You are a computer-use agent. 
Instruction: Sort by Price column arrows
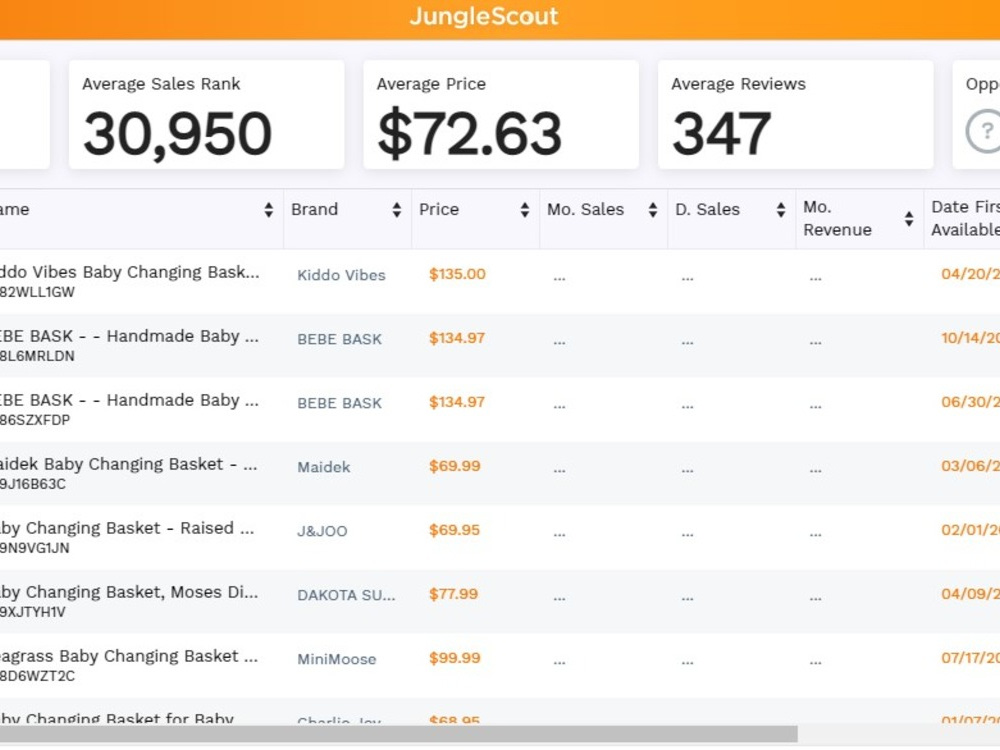(525, 210)
